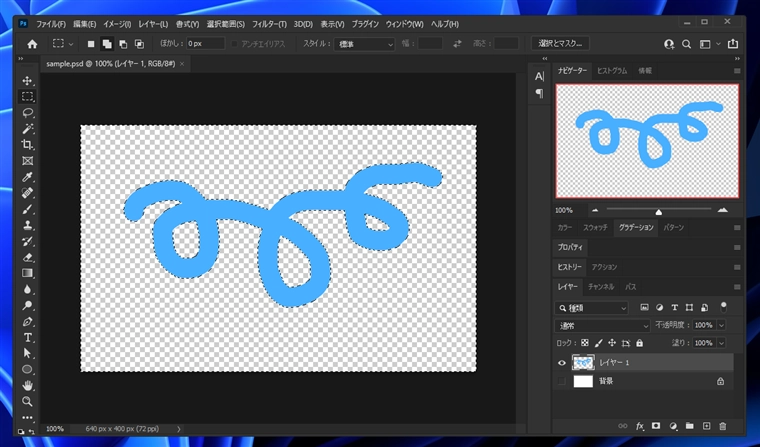
Task: Select the Healing Brush tool
Action: pyautogui.click(x=27, y=193)
